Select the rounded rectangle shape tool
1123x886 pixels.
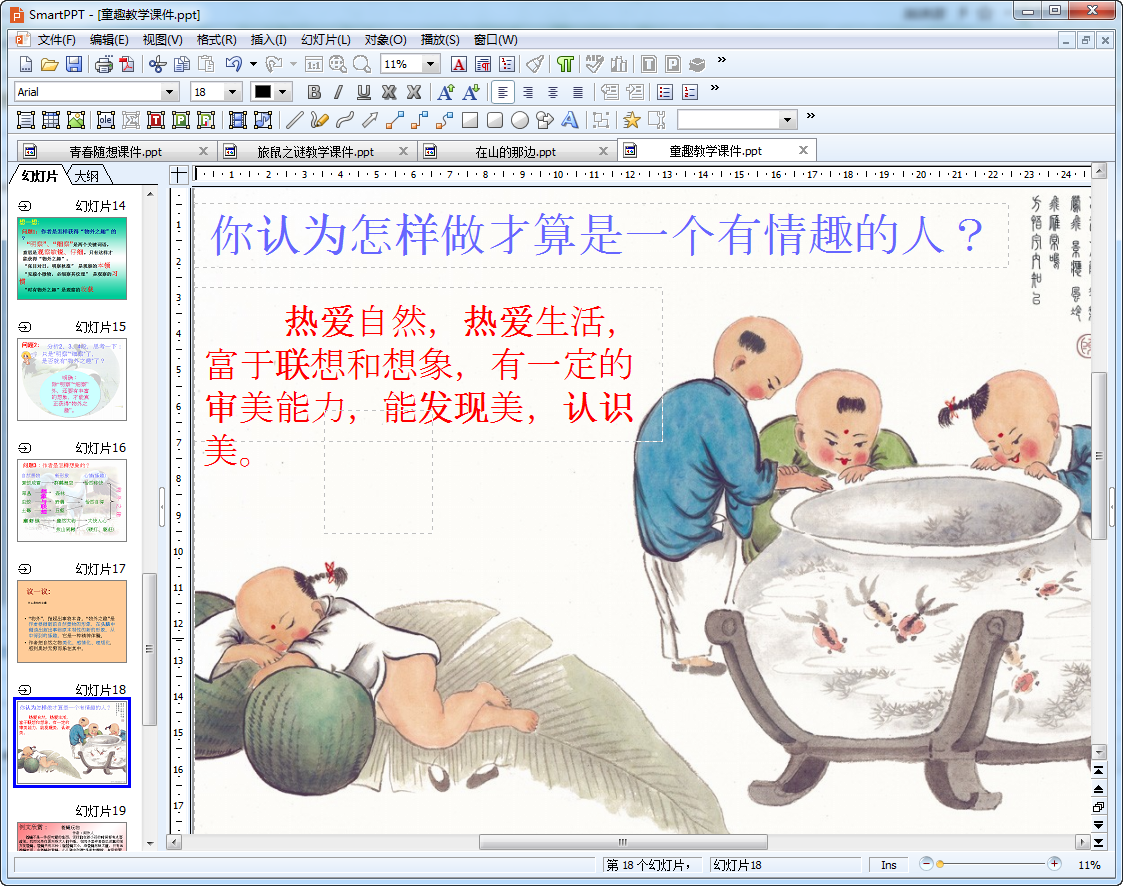click(x=495, y=120)
